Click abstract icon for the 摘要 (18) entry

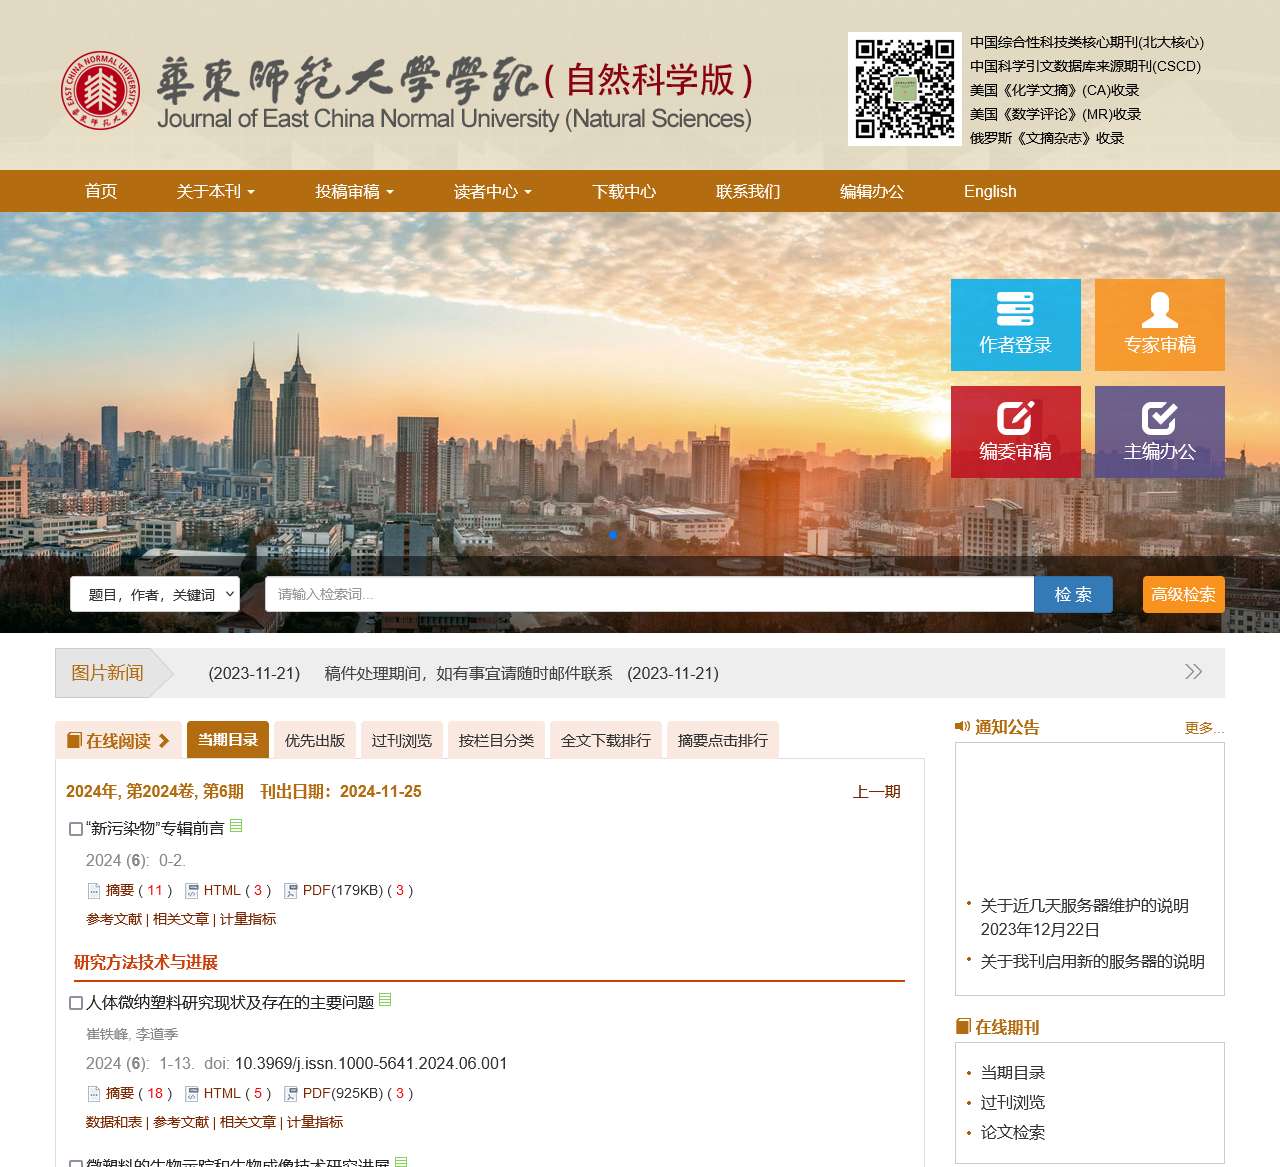pos(94,1094)
